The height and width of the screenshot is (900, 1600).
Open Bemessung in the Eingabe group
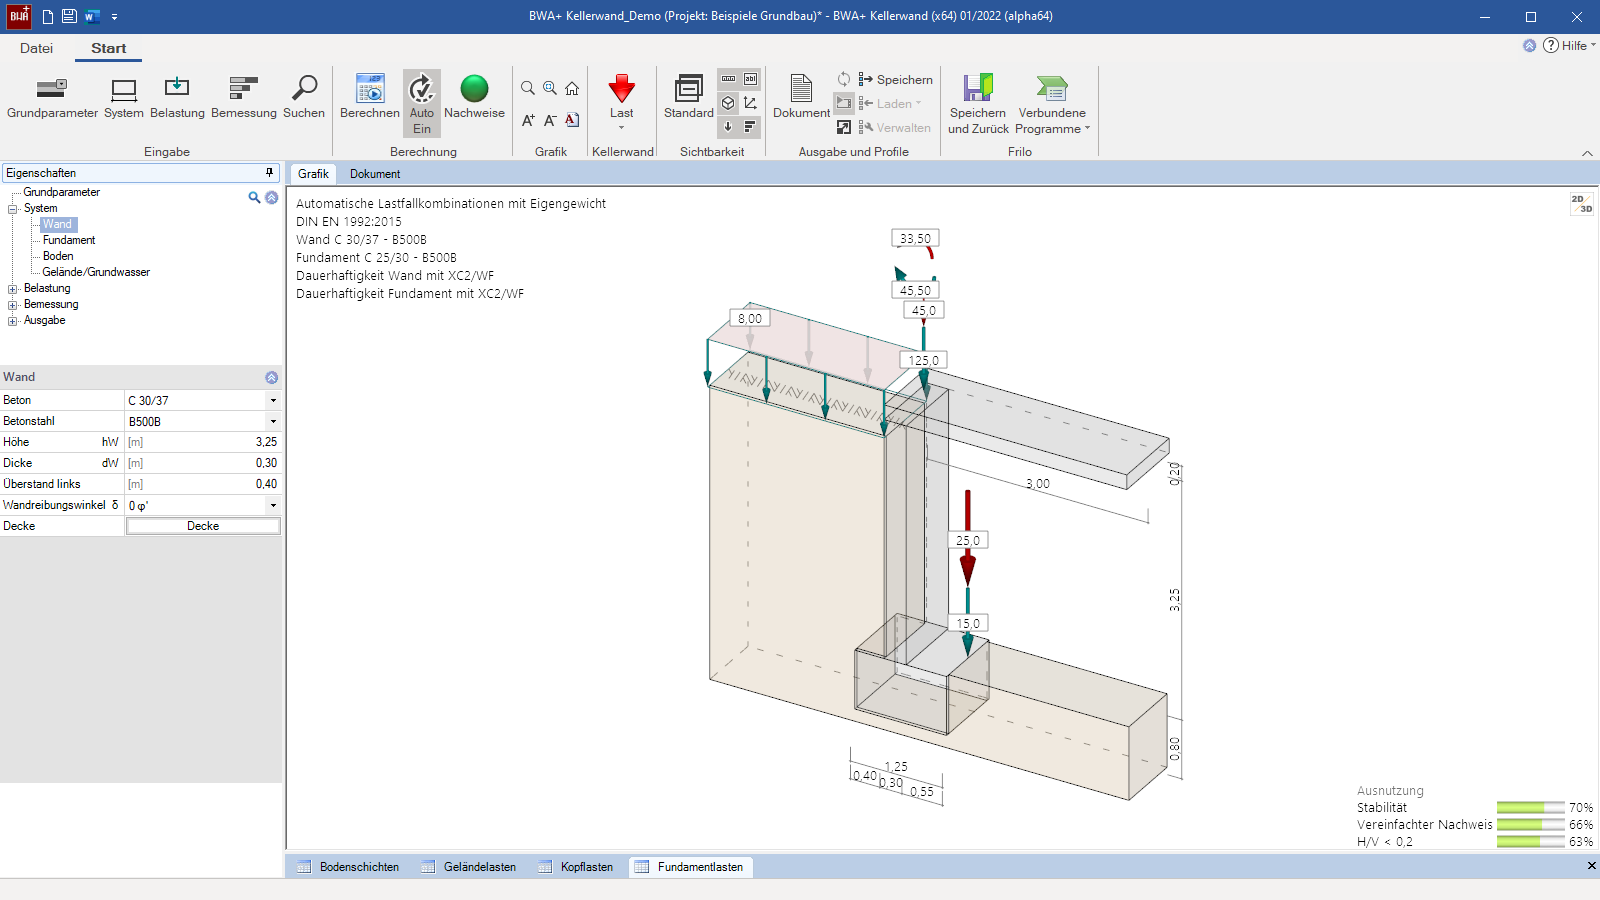tap(244, 98)
